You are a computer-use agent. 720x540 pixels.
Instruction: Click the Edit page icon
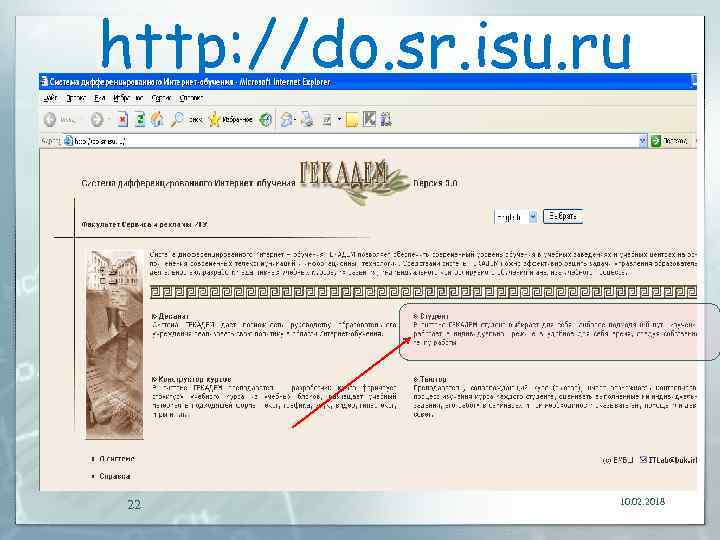click(326, 120)
